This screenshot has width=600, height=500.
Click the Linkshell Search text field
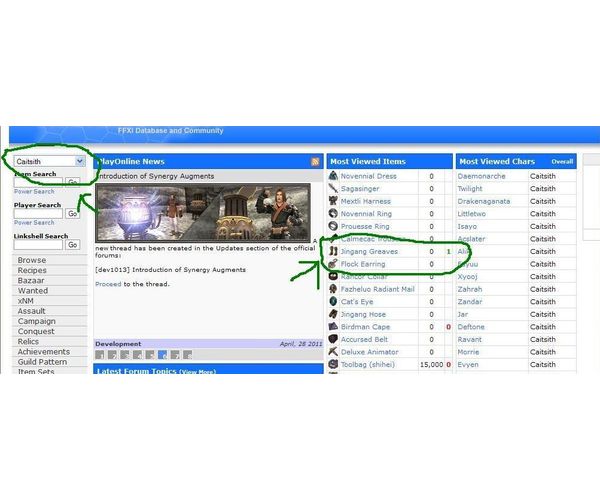(38, 245)
